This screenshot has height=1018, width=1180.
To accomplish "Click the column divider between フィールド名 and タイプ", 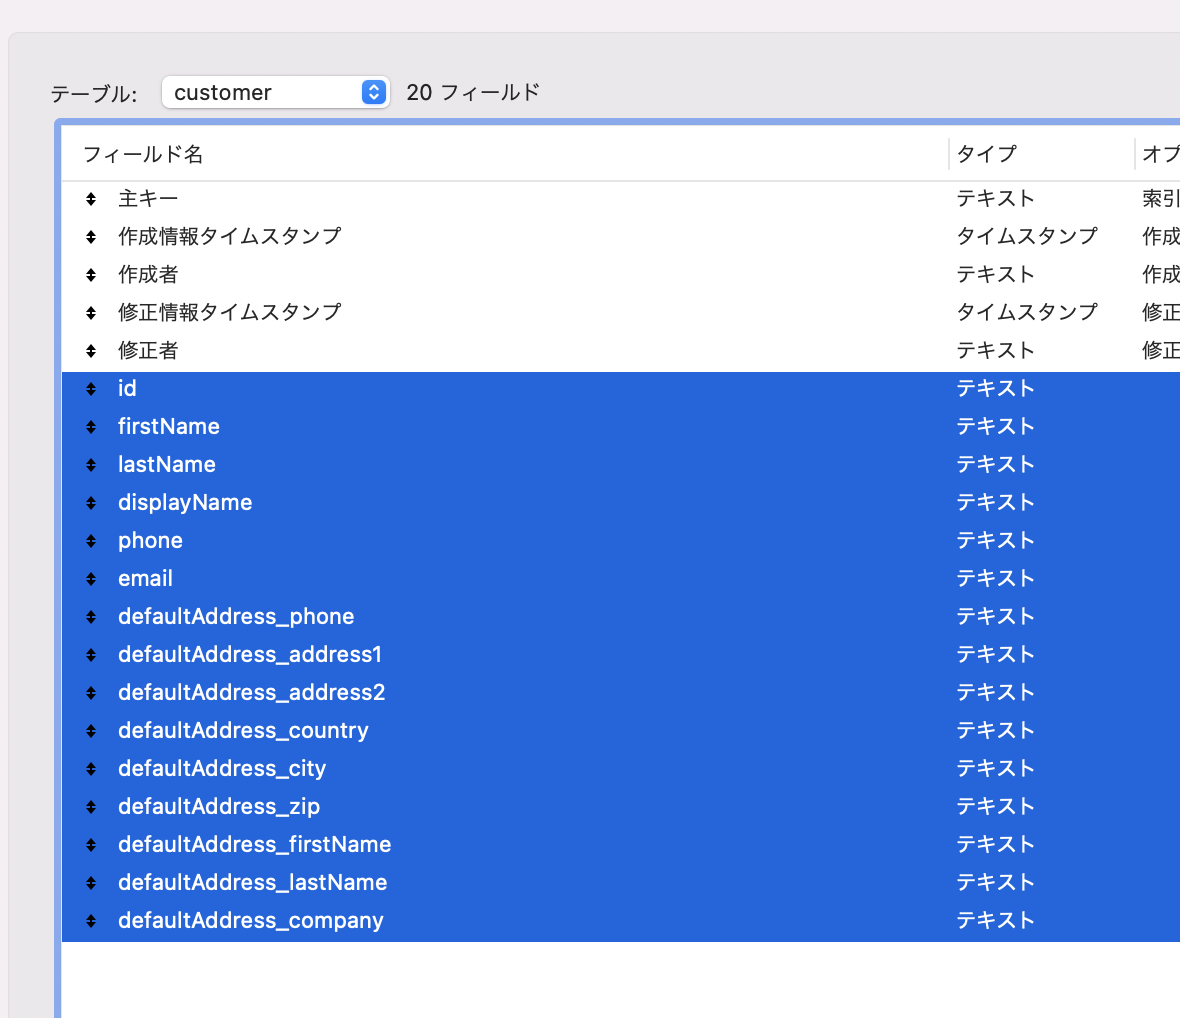I will coord(948,154).
